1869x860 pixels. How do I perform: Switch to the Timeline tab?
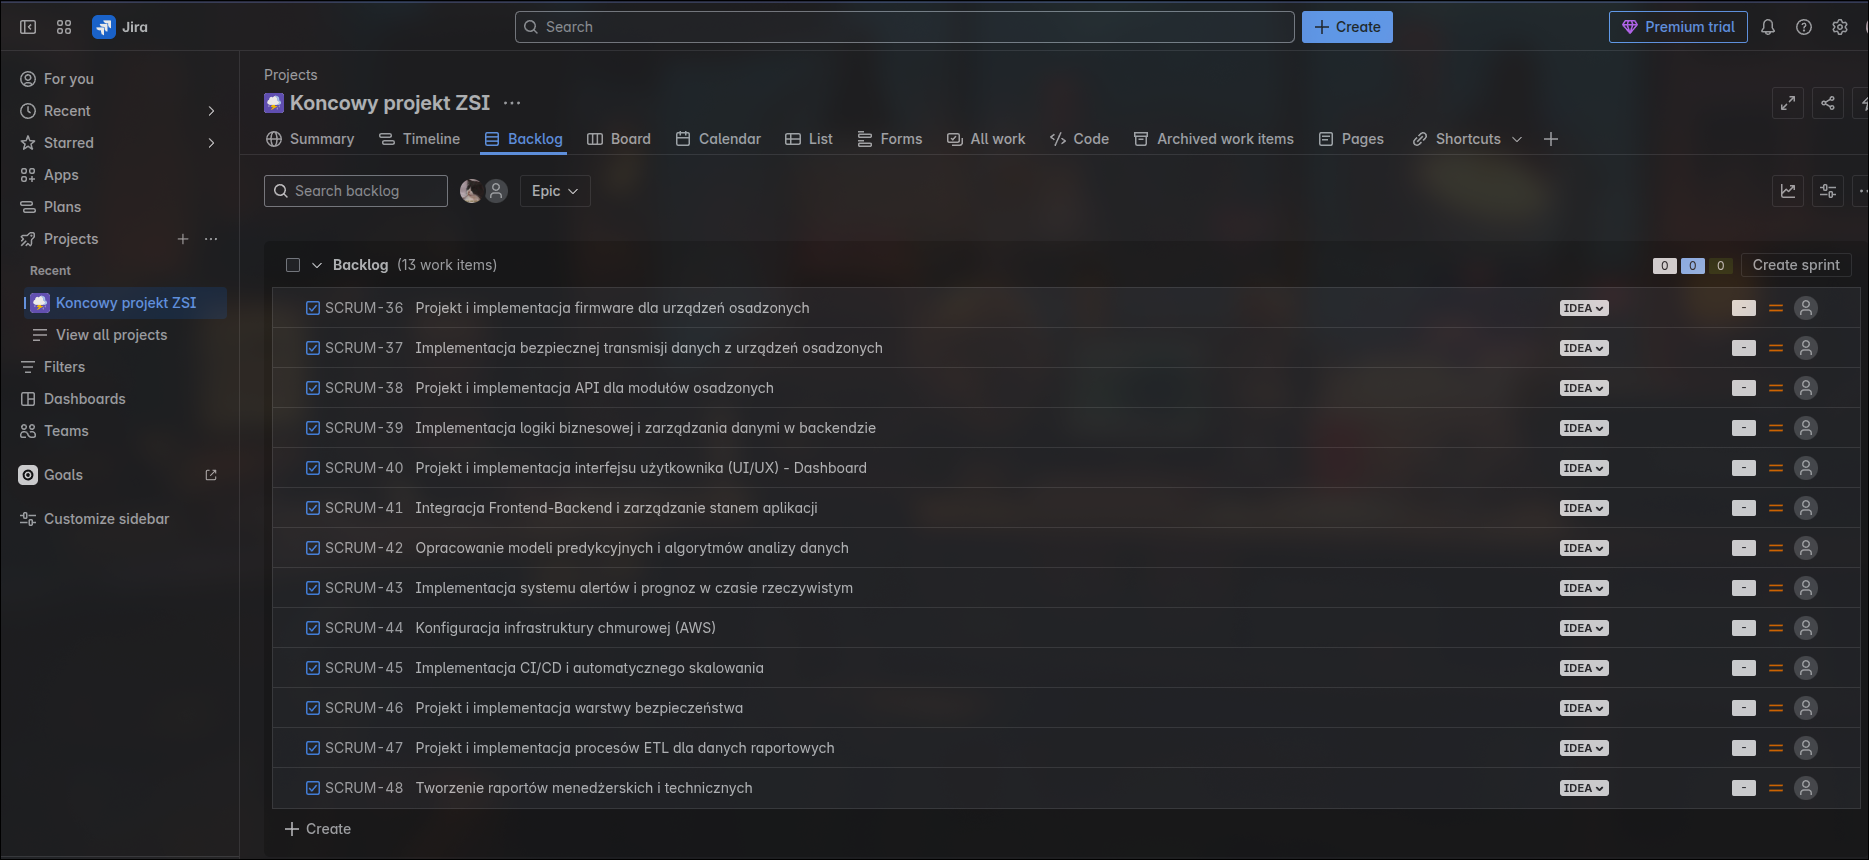click(x=420, y=139)
